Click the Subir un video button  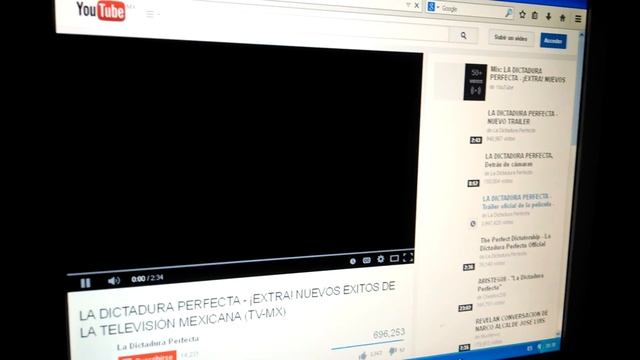pos(511,38)
